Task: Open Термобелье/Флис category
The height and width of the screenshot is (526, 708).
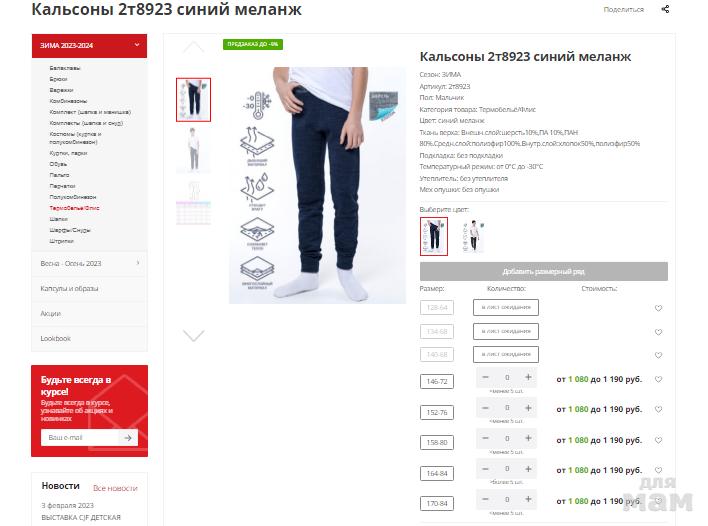Action: [74, 208]
